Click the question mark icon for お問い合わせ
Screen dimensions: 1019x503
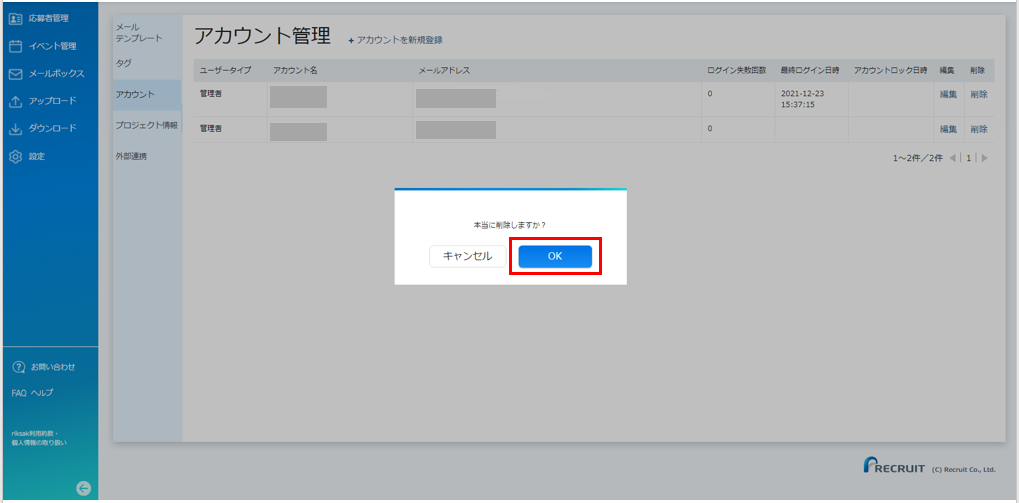(x=18, y=367)
